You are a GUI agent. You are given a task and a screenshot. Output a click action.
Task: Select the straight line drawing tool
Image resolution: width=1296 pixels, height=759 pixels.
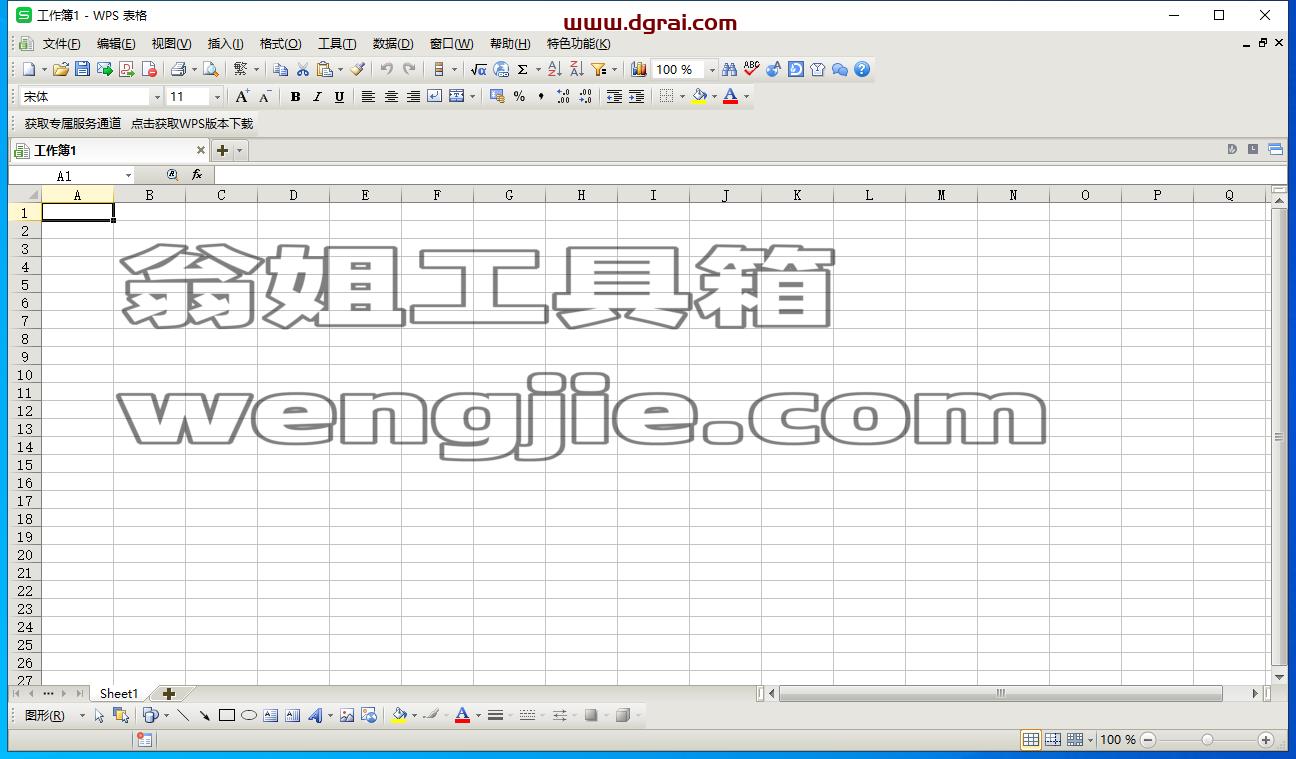[x=183, y=715]
